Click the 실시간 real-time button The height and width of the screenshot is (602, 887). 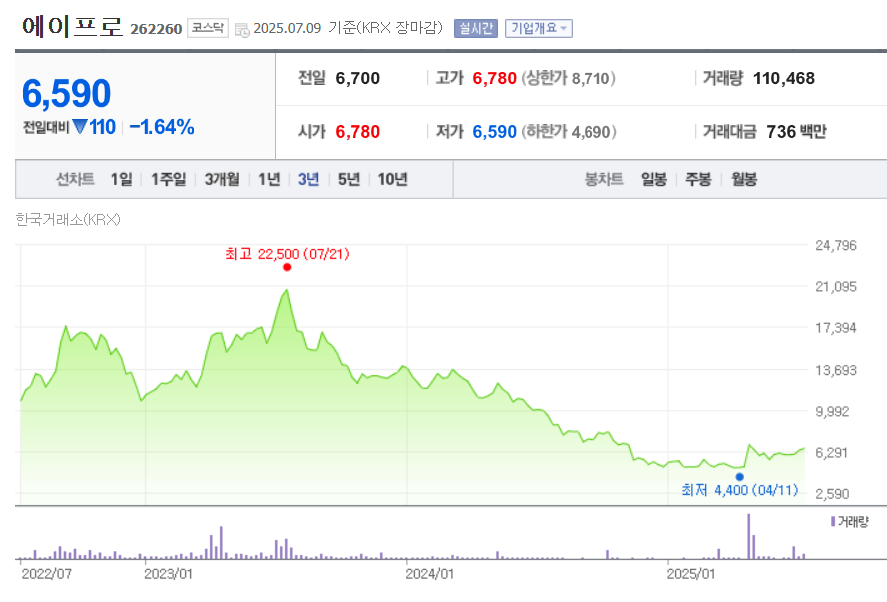(476, 28)
